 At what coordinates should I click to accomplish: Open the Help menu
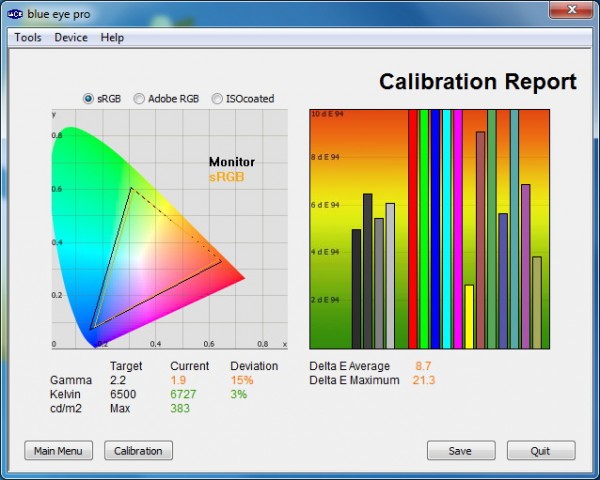coord(112,38)
